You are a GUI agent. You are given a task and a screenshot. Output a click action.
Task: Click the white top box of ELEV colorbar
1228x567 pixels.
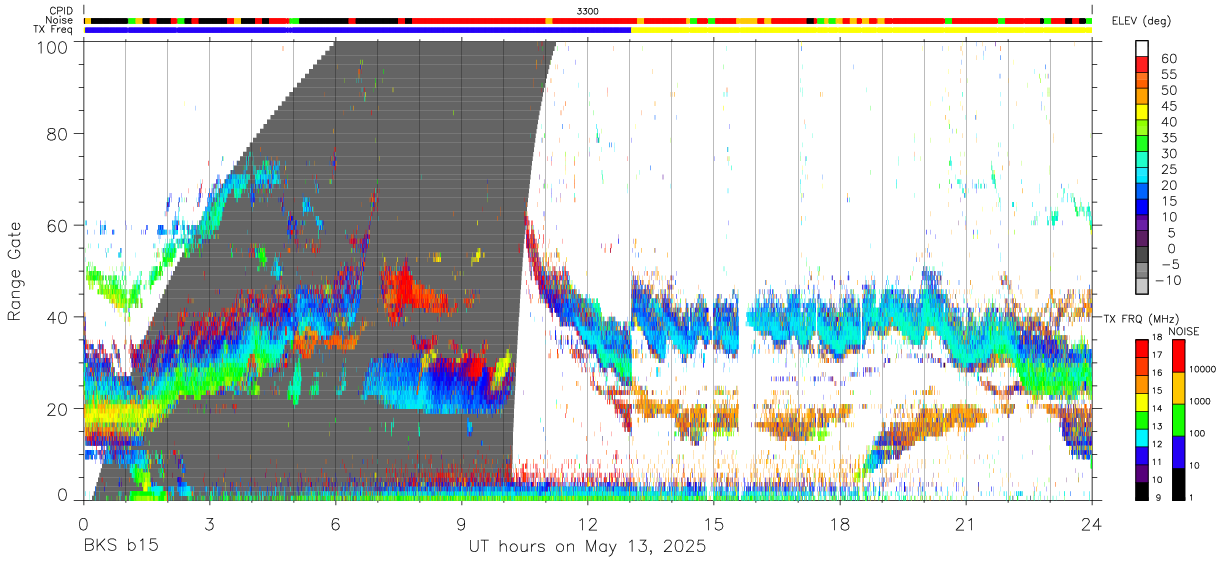(1143, 48)
